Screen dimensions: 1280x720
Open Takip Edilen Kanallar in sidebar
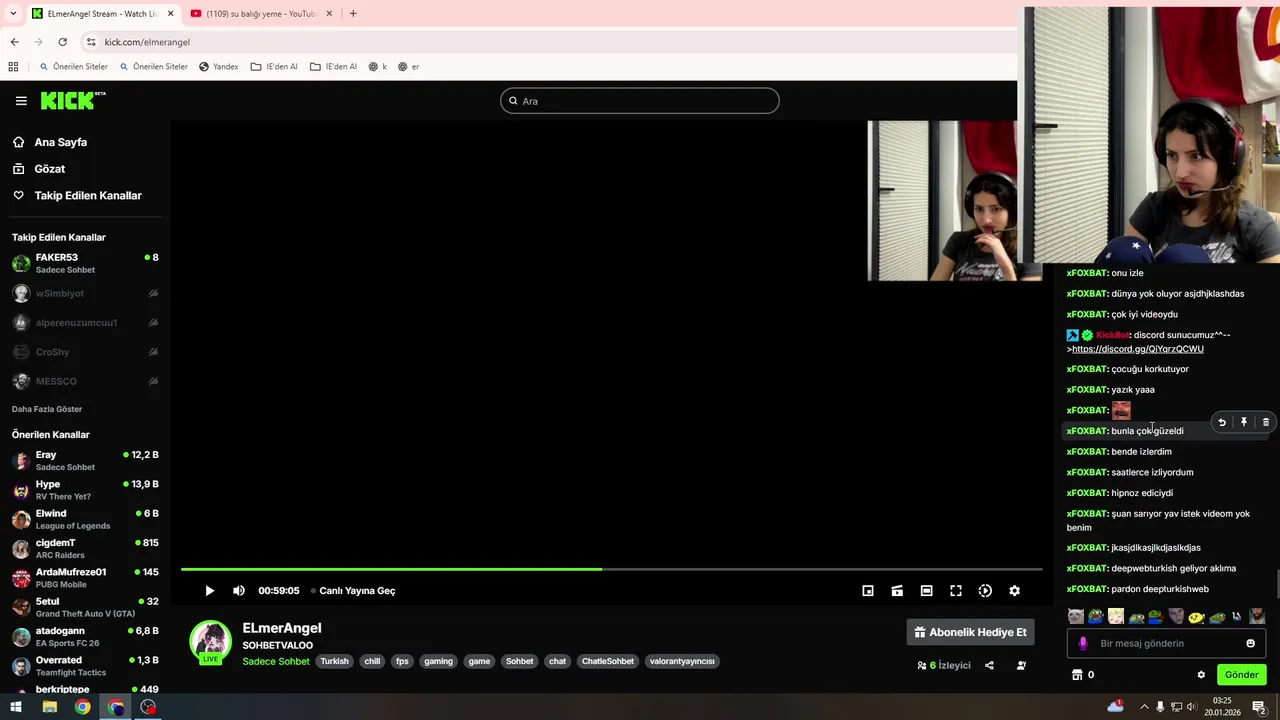click(88, 195)
